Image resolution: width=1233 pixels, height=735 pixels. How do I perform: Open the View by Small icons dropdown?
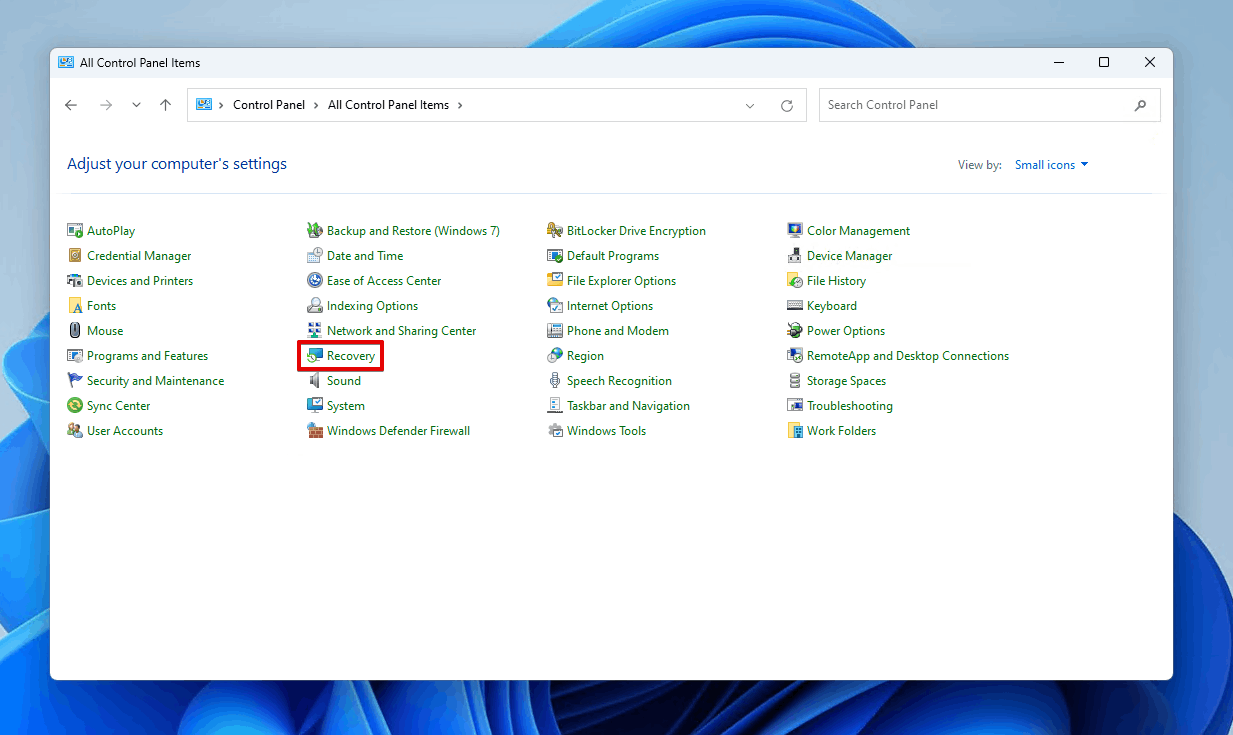(1051, 165)
